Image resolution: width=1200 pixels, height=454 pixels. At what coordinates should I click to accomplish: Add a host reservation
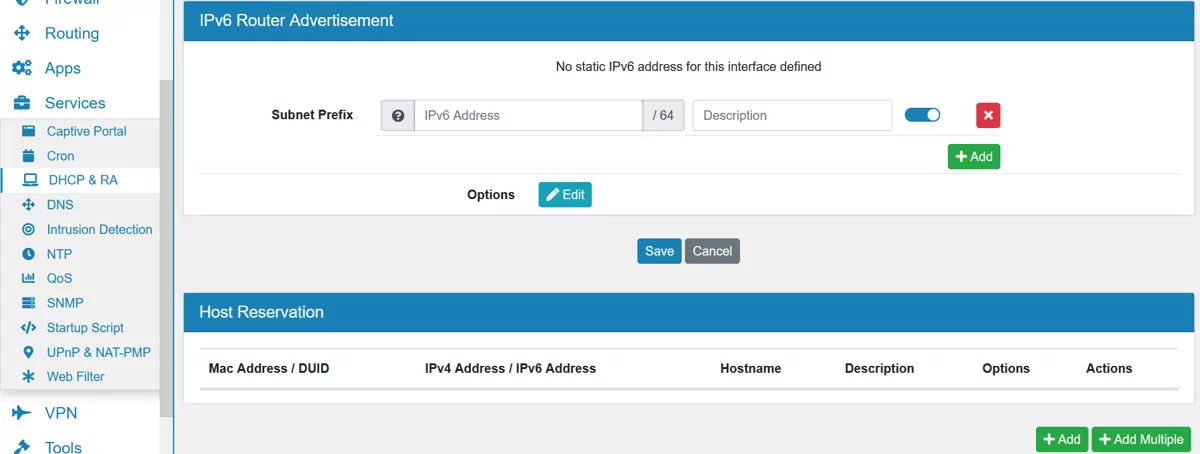1062,439
